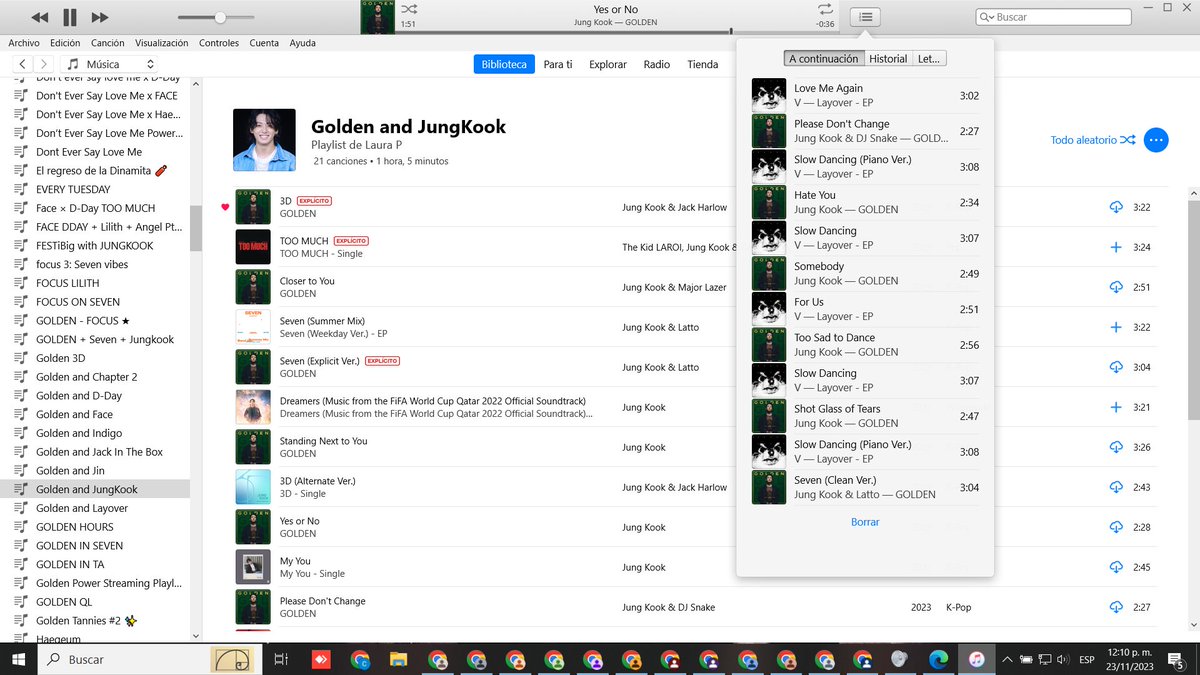Open Task View in the taskbar
Image resolution: width=1200 pixels, height=675 pixels.
click(281, 660)
